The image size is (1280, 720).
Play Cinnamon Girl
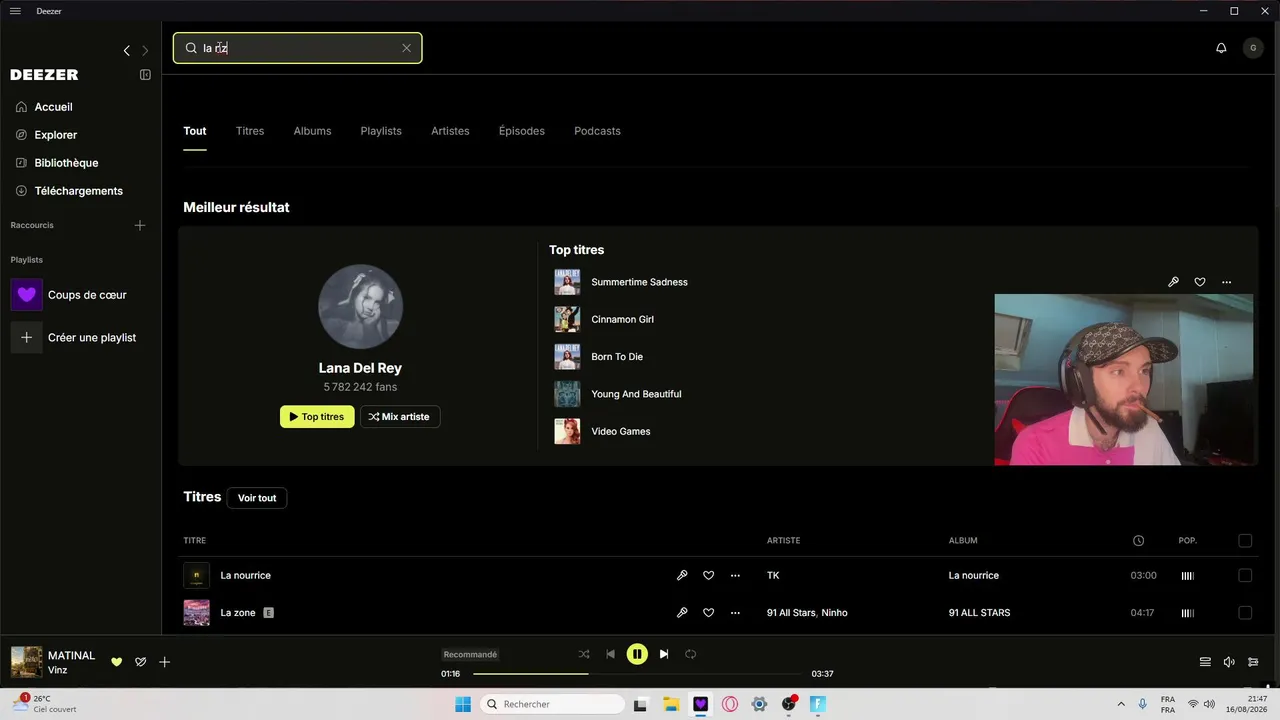click(x=622, y=320)
